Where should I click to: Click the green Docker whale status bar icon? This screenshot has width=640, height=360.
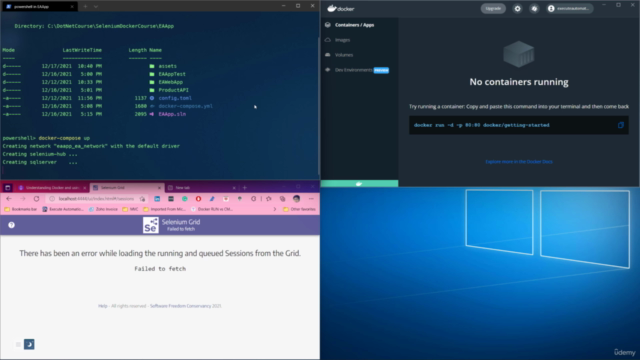(359, 184)
